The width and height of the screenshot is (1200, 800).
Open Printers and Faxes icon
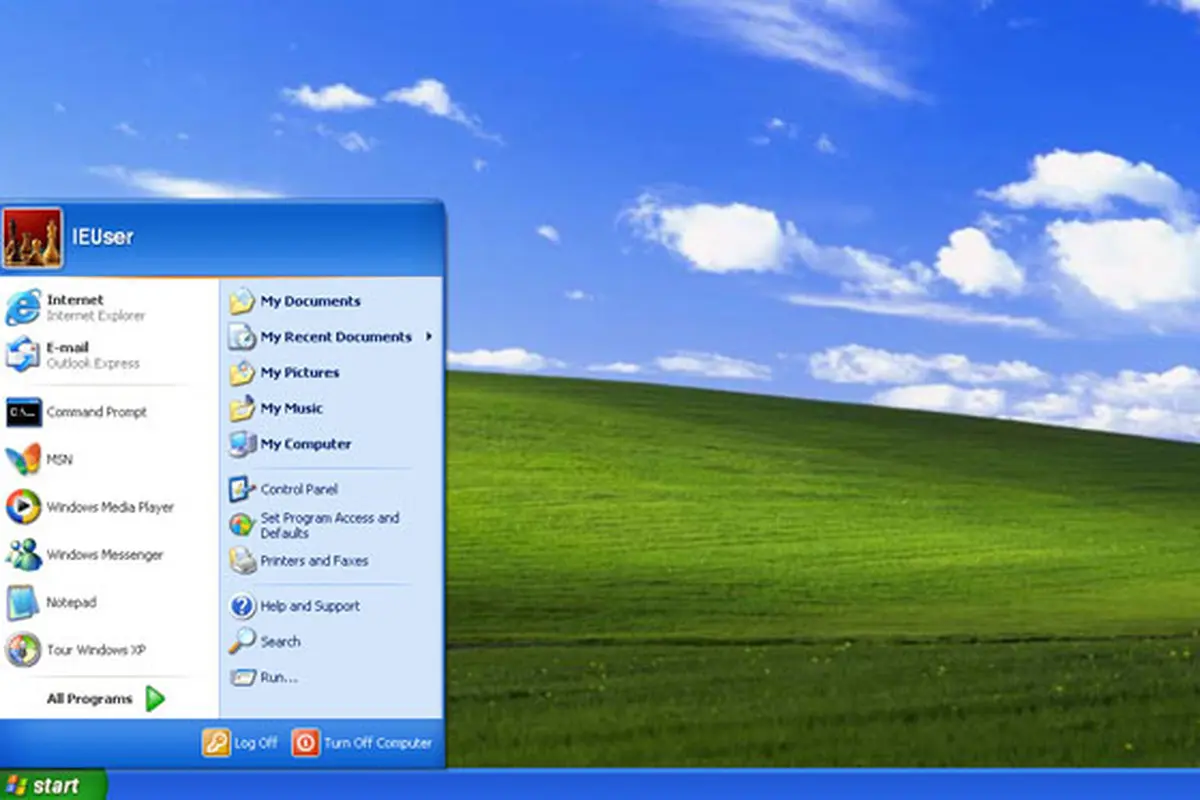tap(242, 561)
